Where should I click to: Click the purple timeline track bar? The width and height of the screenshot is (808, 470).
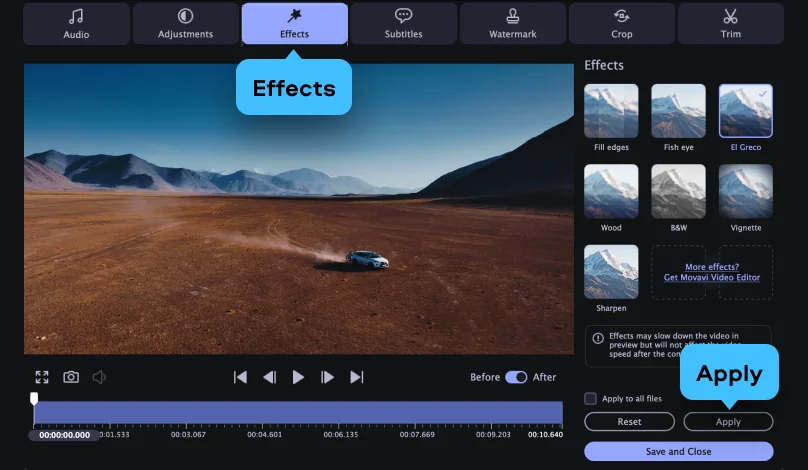coord(298,413)
